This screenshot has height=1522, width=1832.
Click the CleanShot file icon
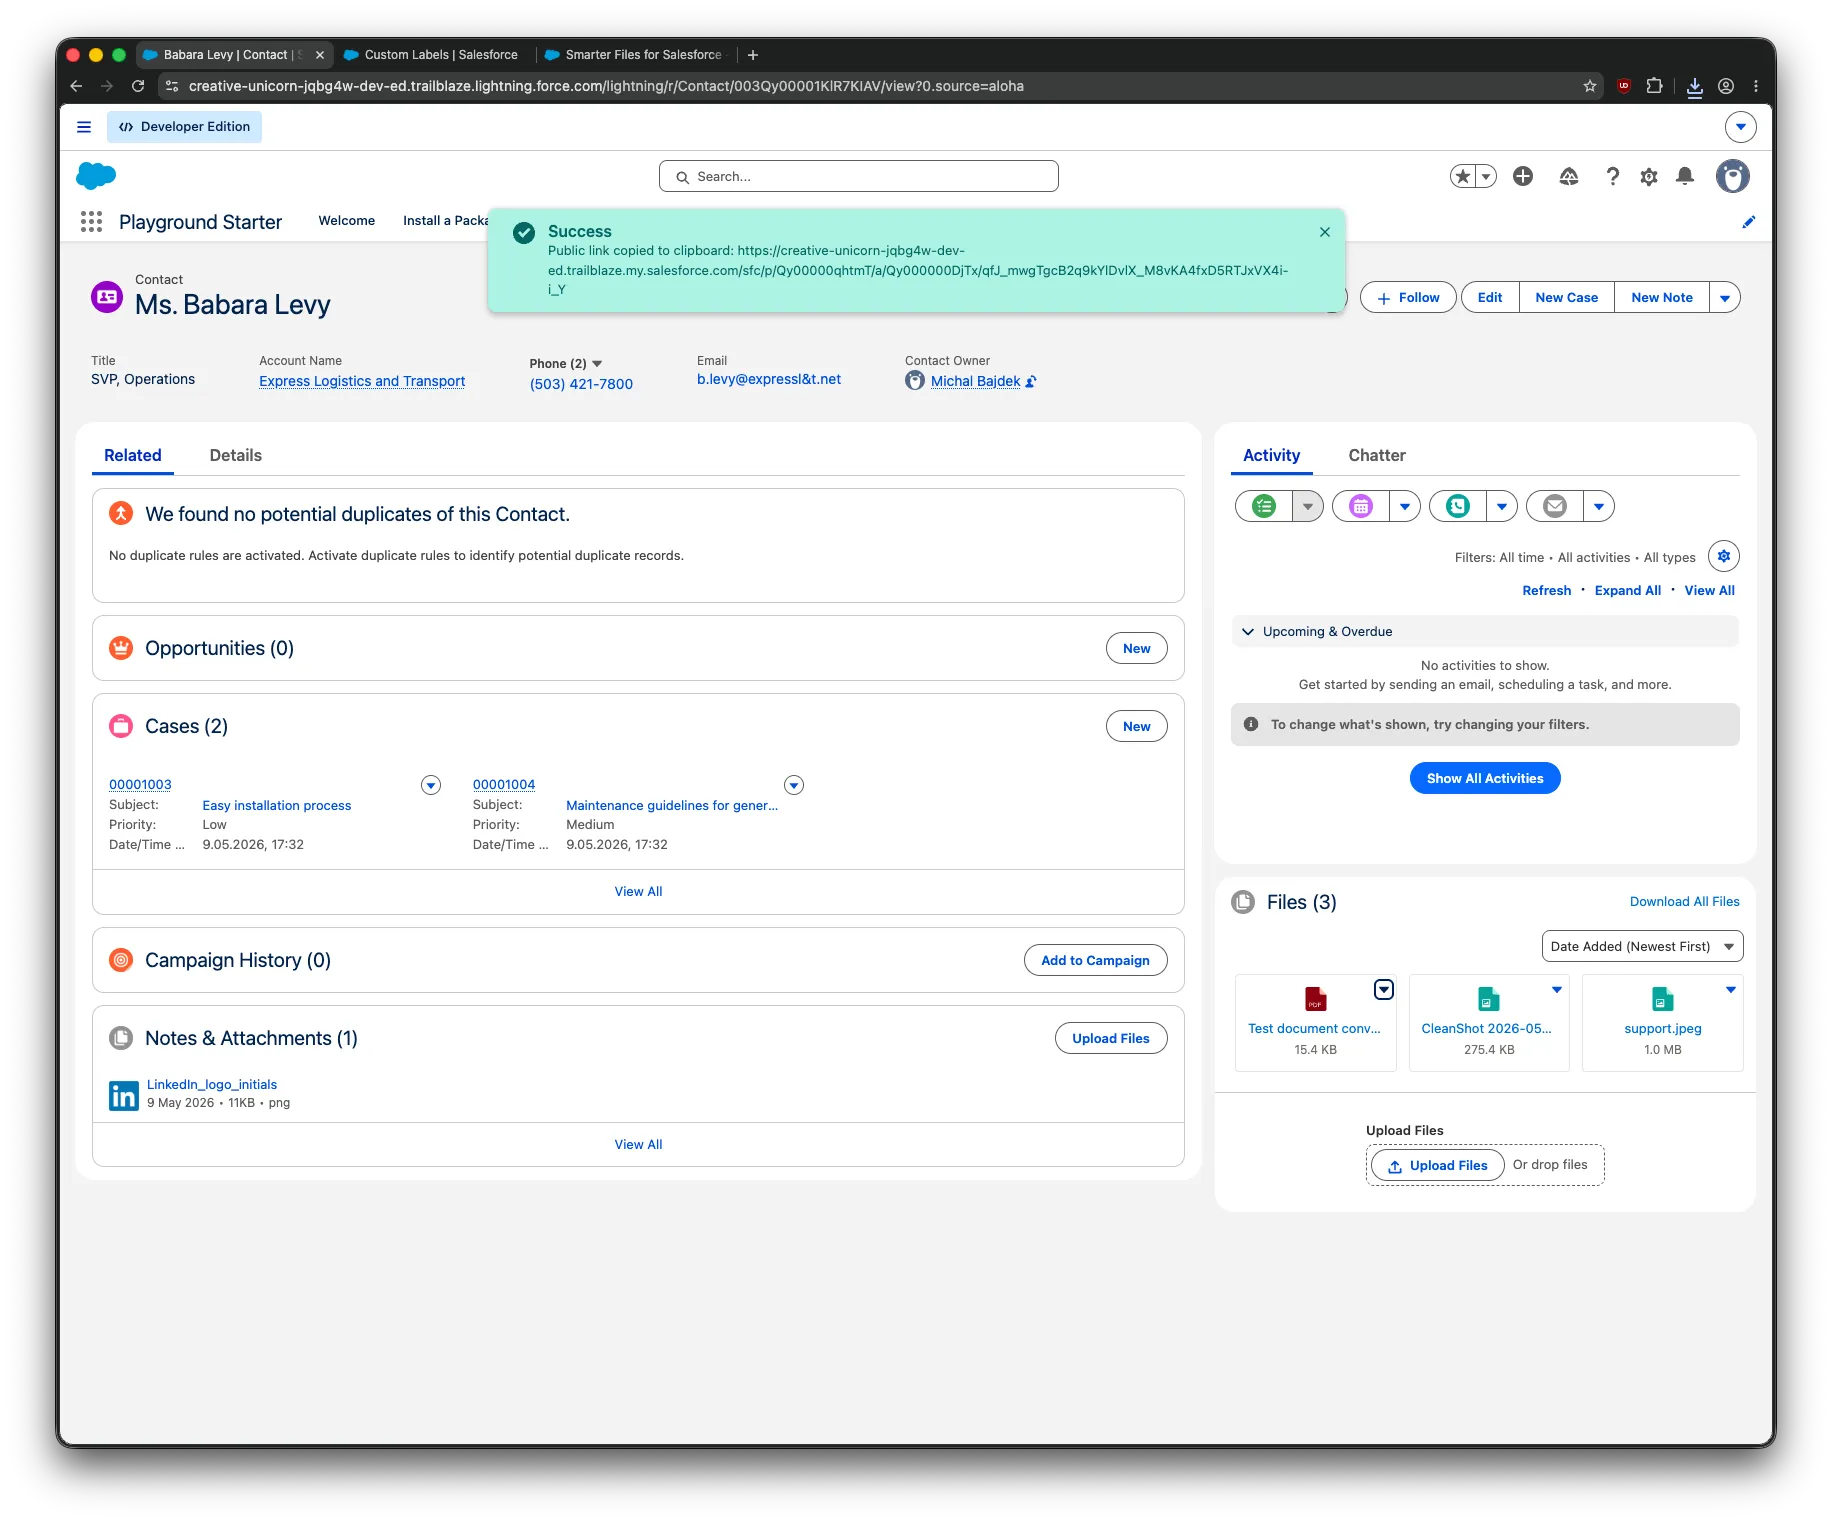pos(1489,999)
